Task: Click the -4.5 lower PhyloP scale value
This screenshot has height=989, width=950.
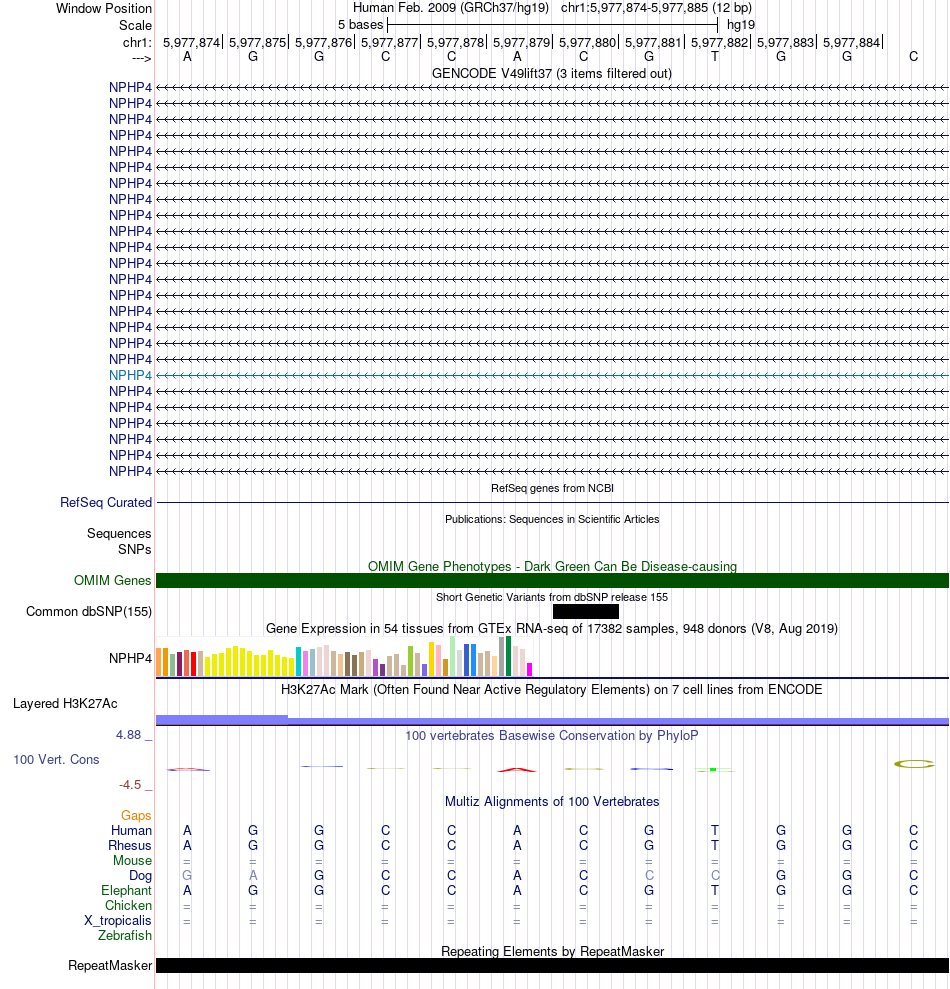Action: click(x=130, y=785)
